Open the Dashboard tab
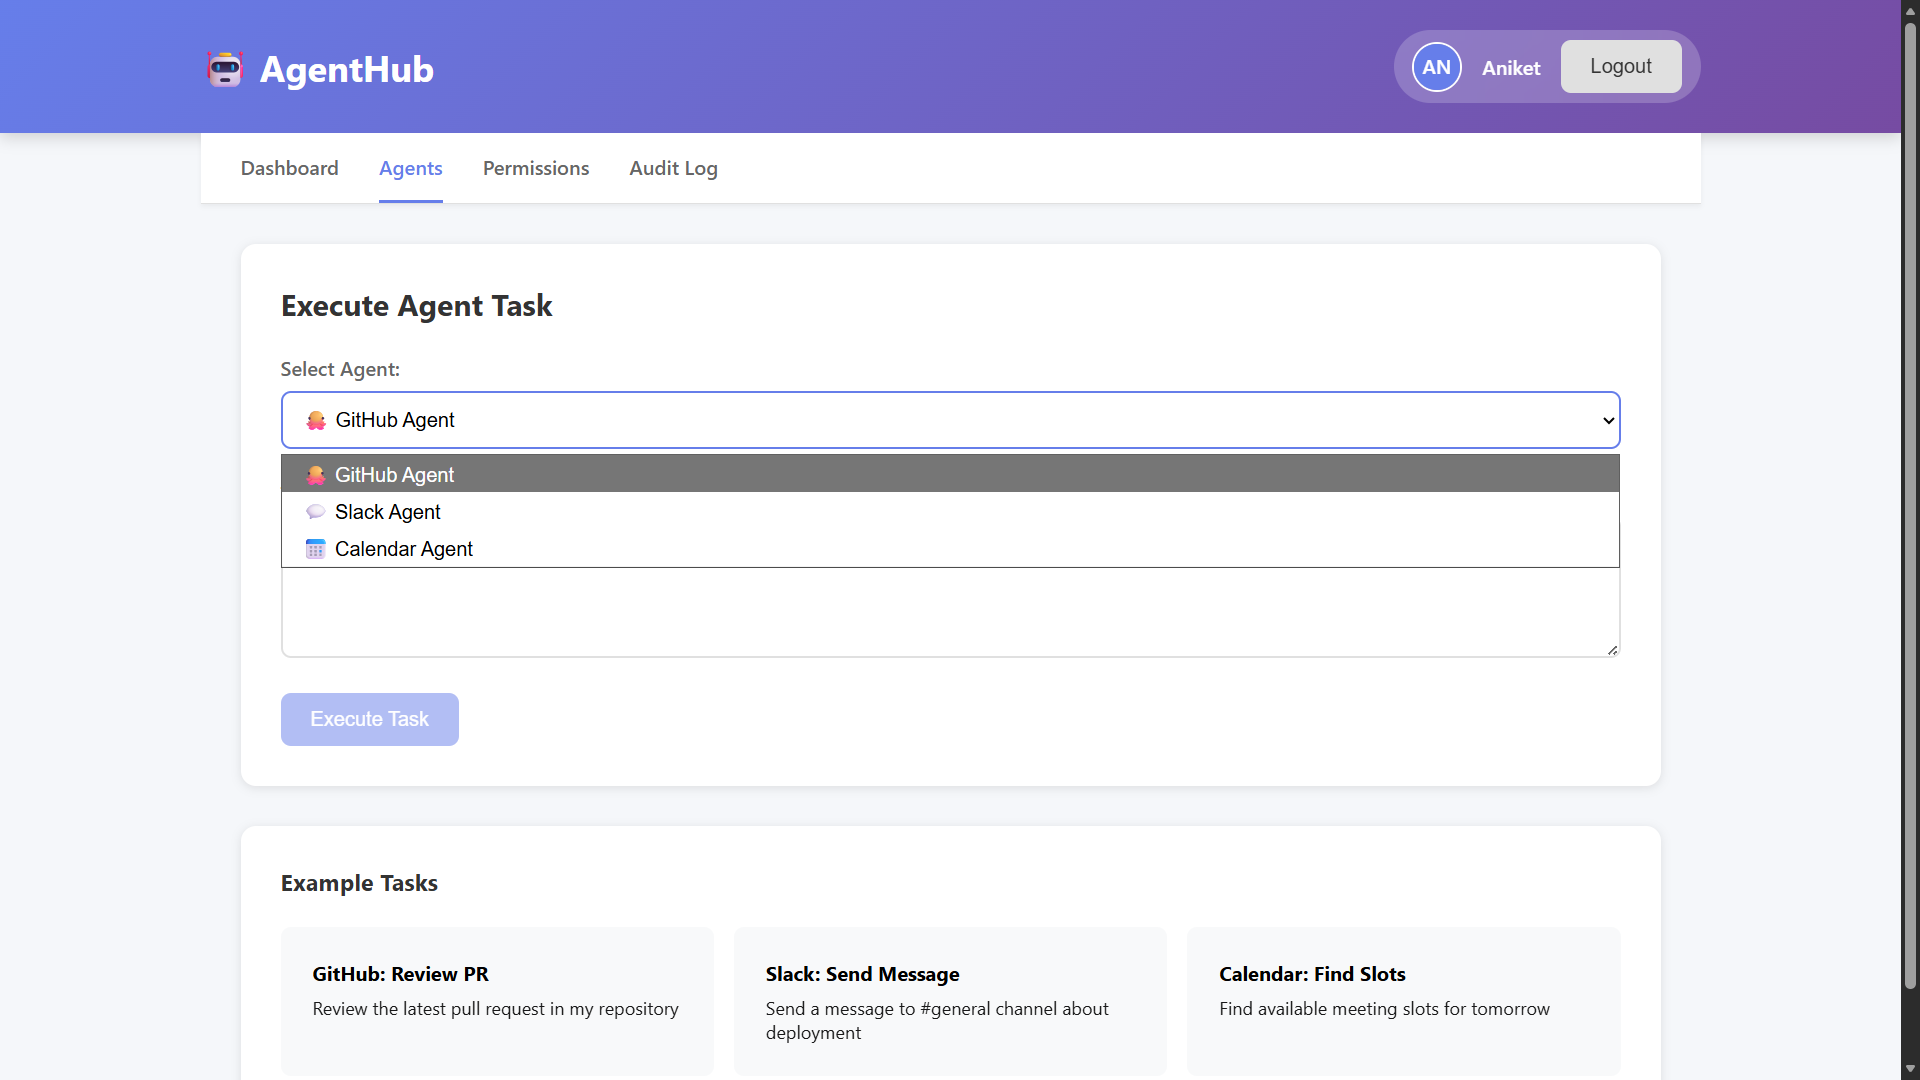The image size is (1920, 1080). coord(289,168)
